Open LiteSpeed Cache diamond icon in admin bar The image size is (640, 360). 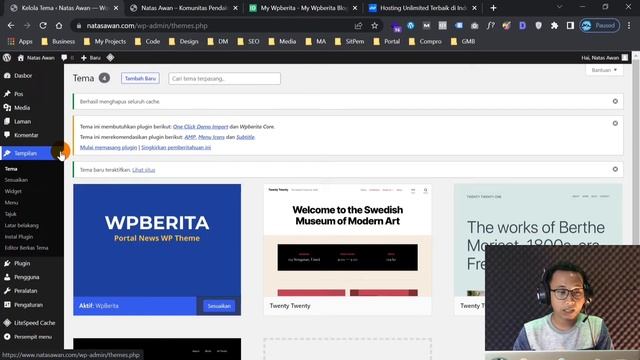tap(110, 58)
